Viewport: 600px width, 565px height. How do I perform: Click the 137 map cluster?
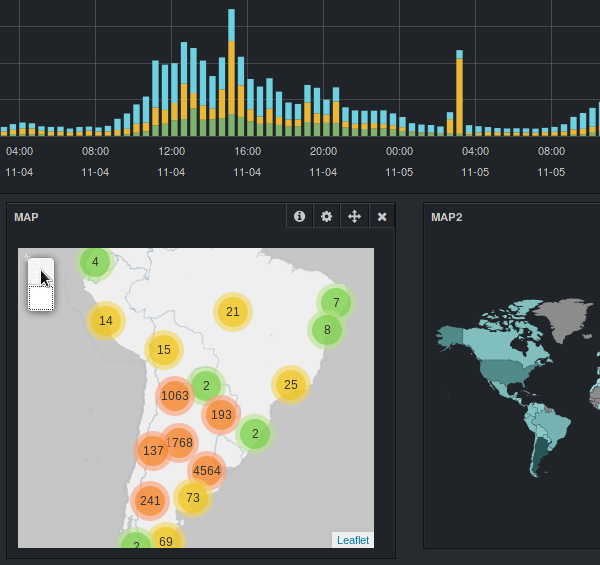coord(153,451)
